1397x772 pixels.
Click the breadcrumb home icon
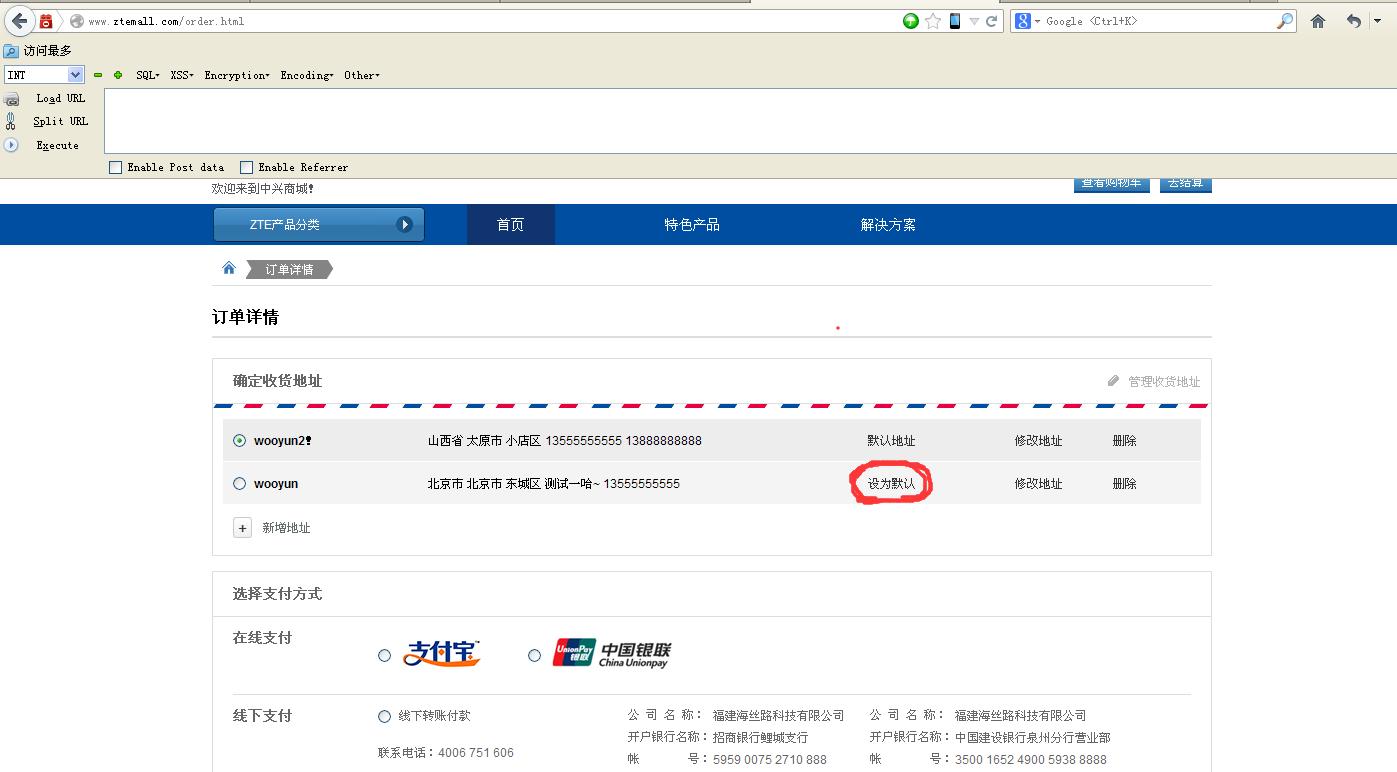pos(229,268)
